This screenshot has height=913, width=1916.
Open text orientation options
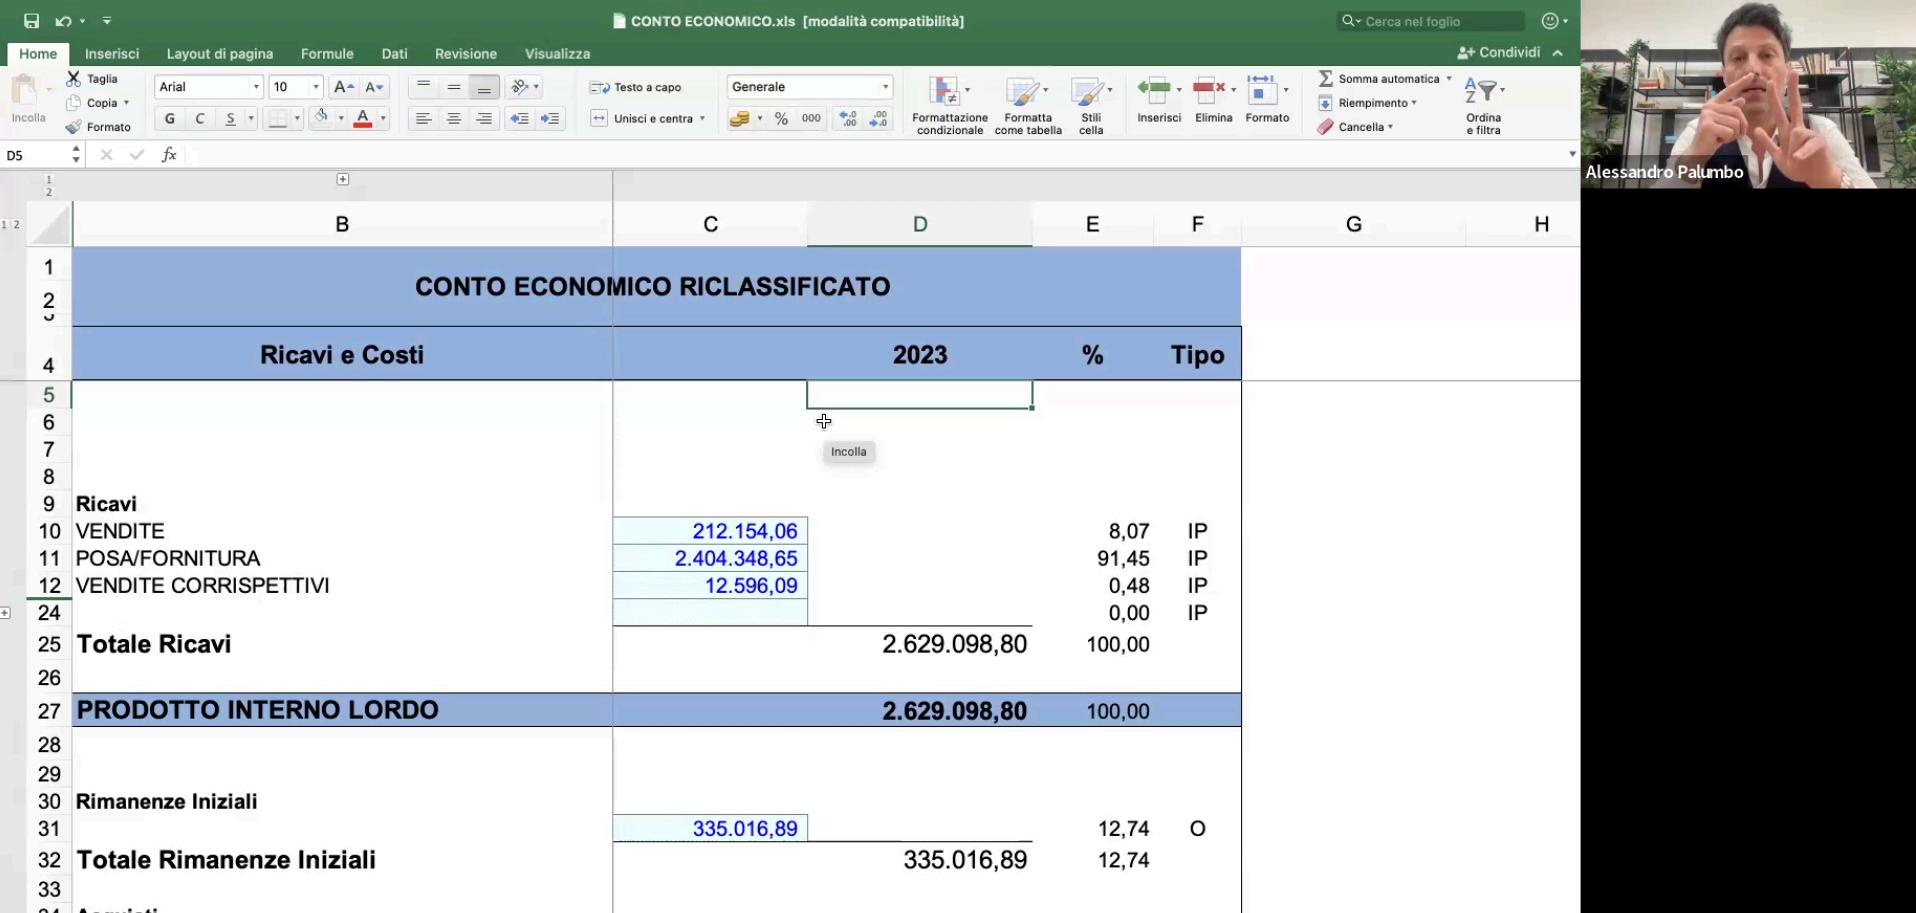click(x=520, y=87)
